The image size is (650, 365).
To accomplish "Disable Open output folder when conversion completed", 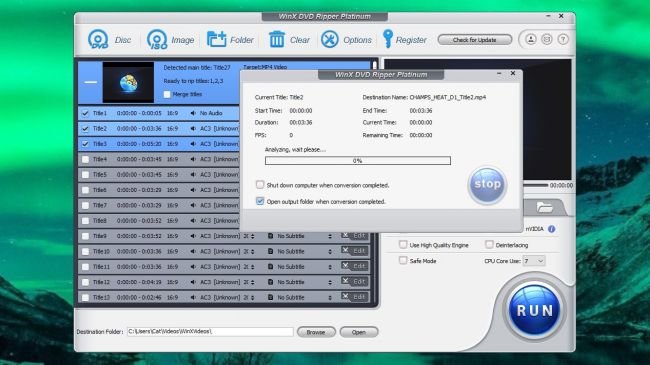I will [x=260, y=201].
